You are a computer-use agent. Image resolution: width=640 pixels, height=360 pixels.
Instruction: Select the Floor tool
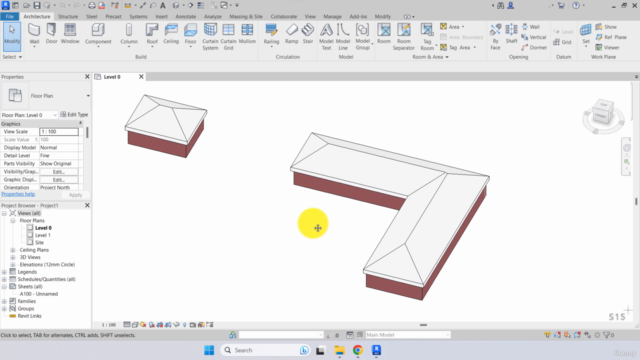click(190, 35)
